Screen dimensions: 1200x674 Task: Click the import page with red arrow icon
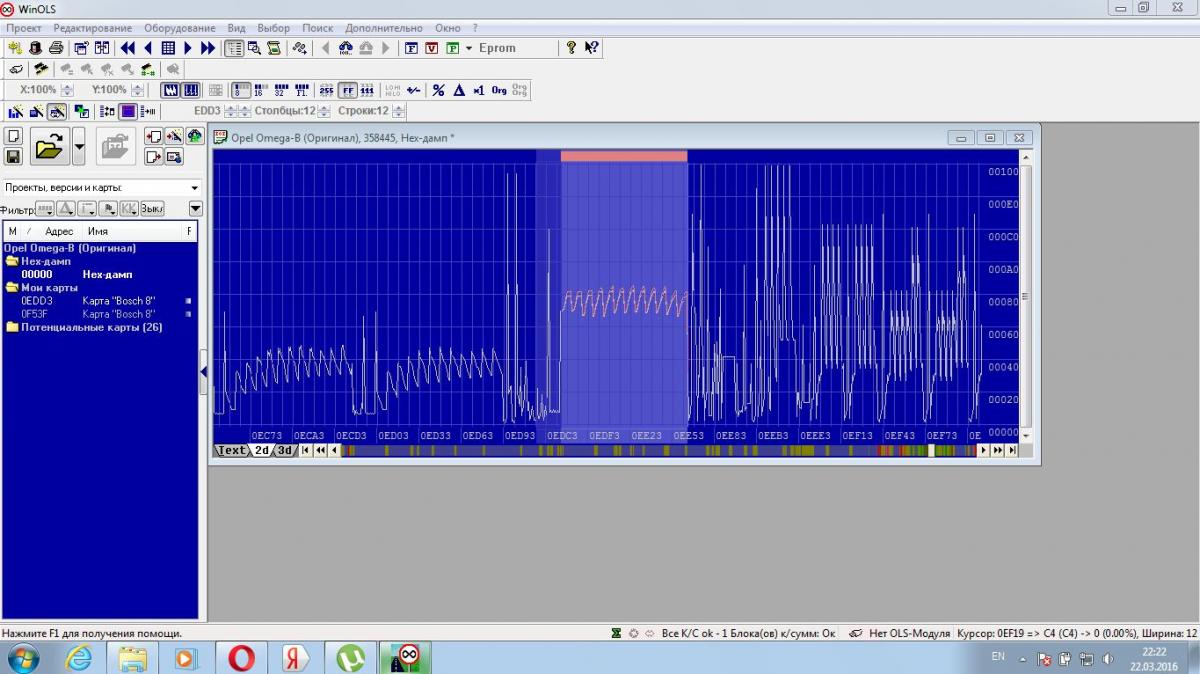coord(154,137)
